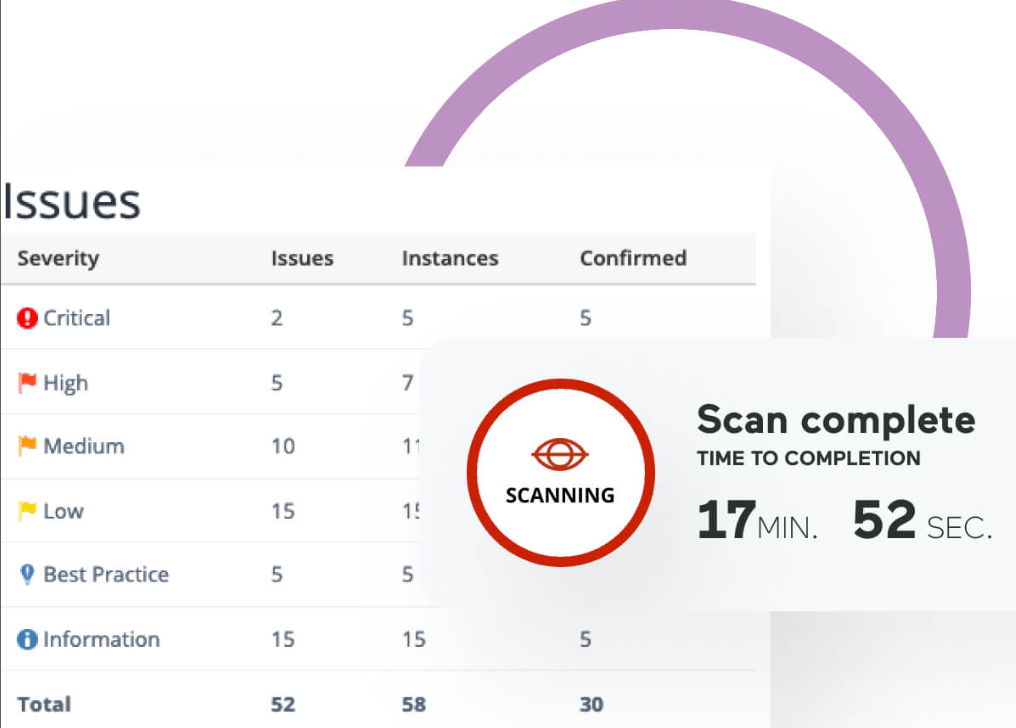This screenshot has height=728, width=1016.
Task: Select the Total row in table
Action: (x=378, y=703)
